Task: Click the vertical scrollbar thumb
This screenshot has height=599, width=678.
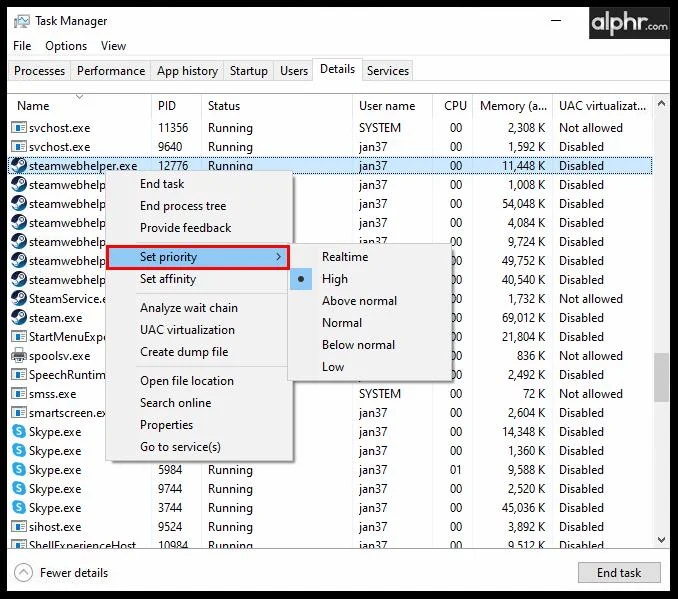Action: point(661,378)
